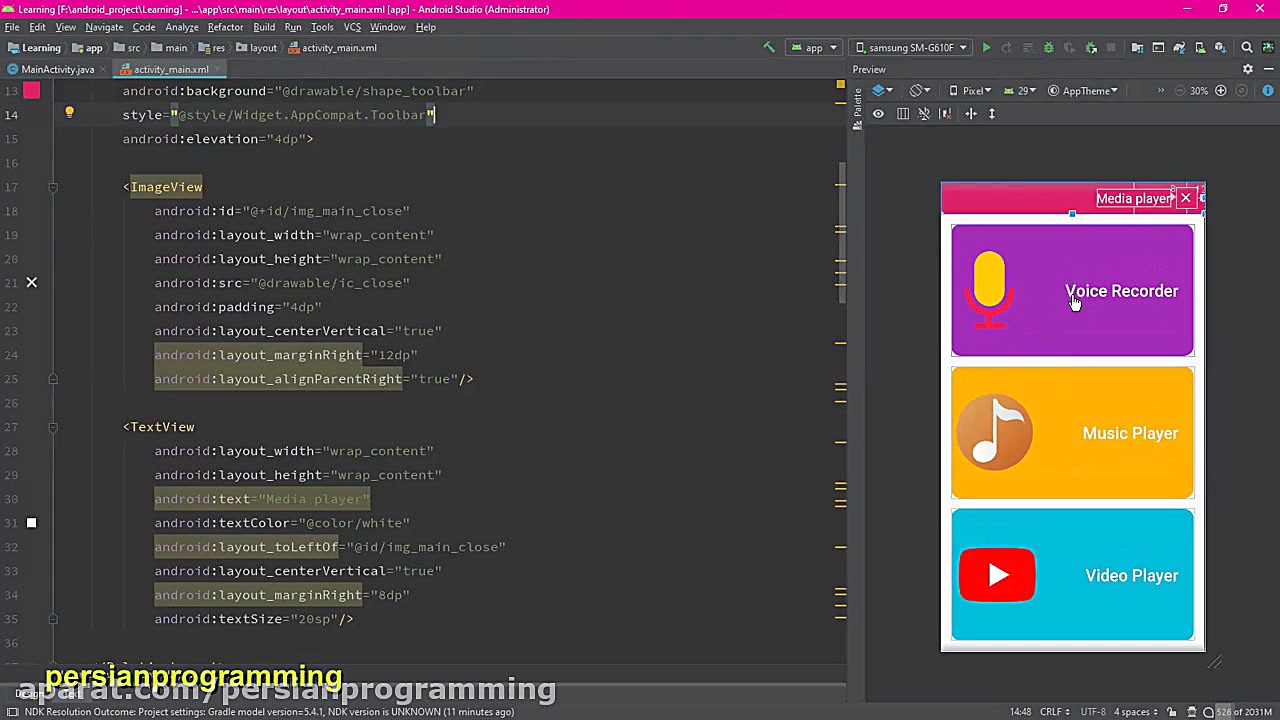This screenshot has width=1280, height=720.
Task: Open the Project Structure icon
Action: coord(1137,48)
